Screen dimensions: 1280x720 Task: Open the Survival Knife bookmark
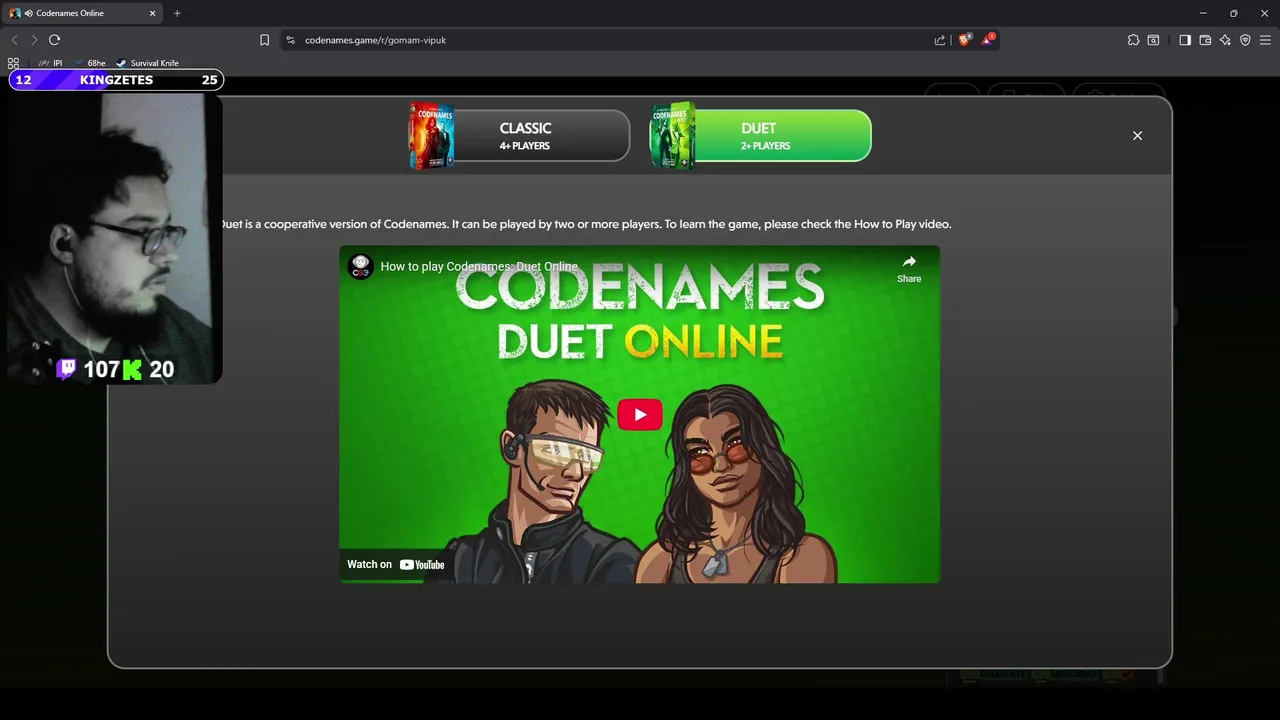147,63
